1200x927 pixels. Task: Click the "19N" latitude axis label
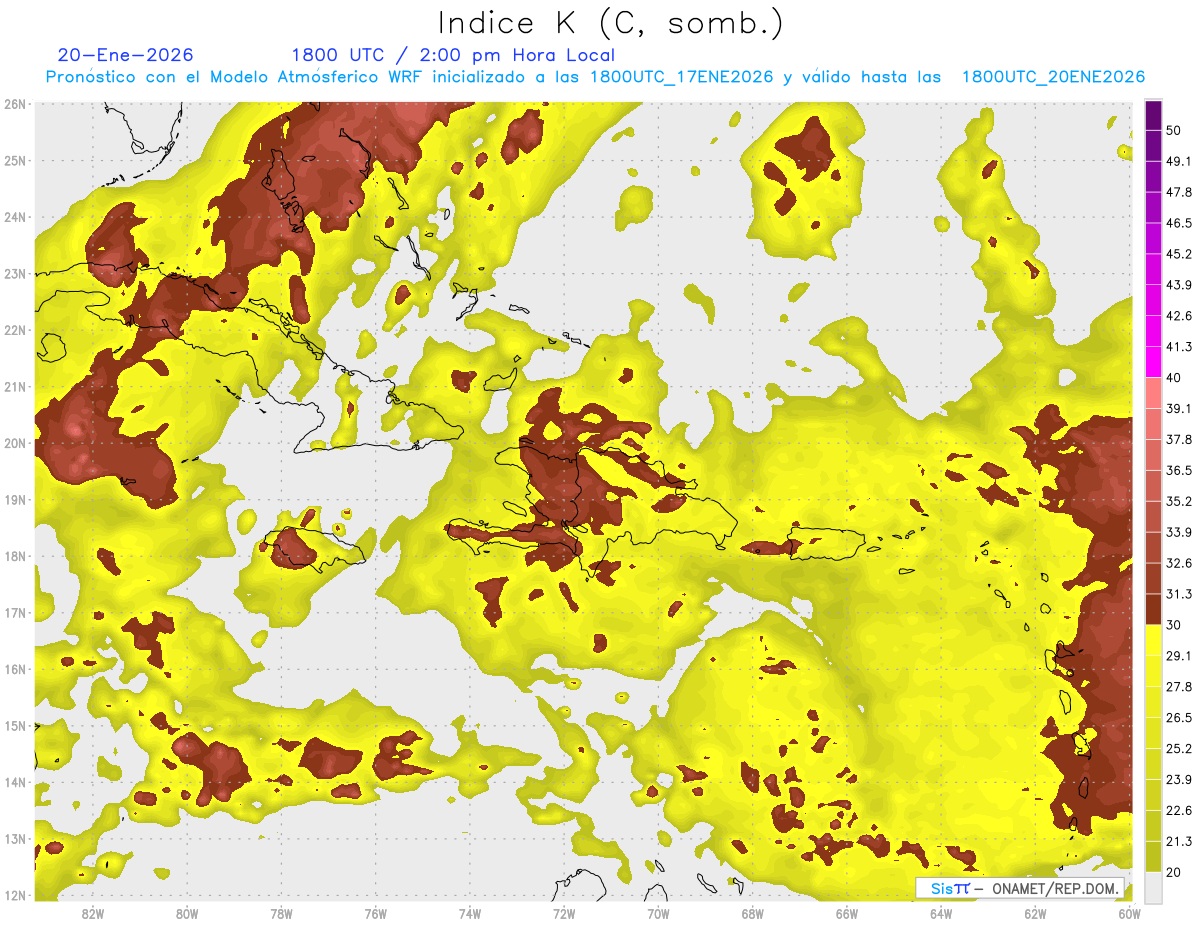point(15,500)
